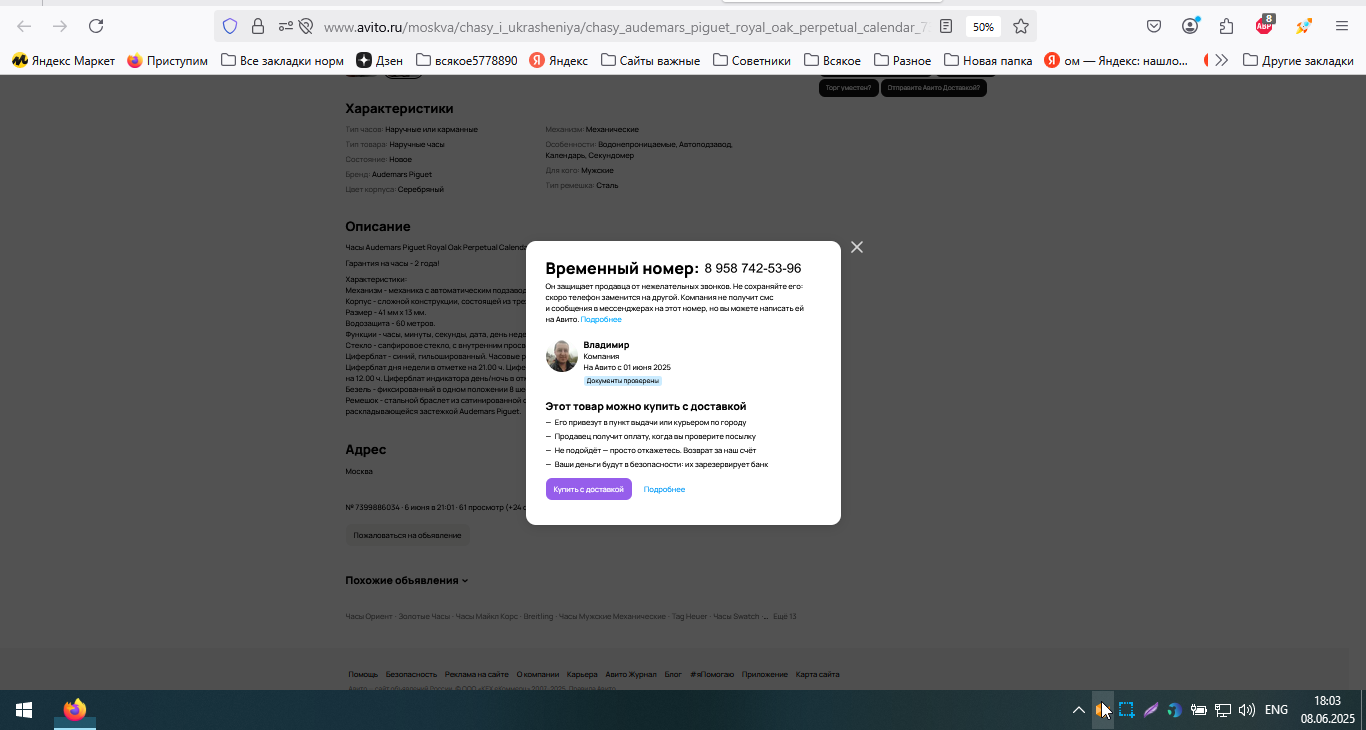Open 'Новая папка' bookmarks folder

point(988,61)
